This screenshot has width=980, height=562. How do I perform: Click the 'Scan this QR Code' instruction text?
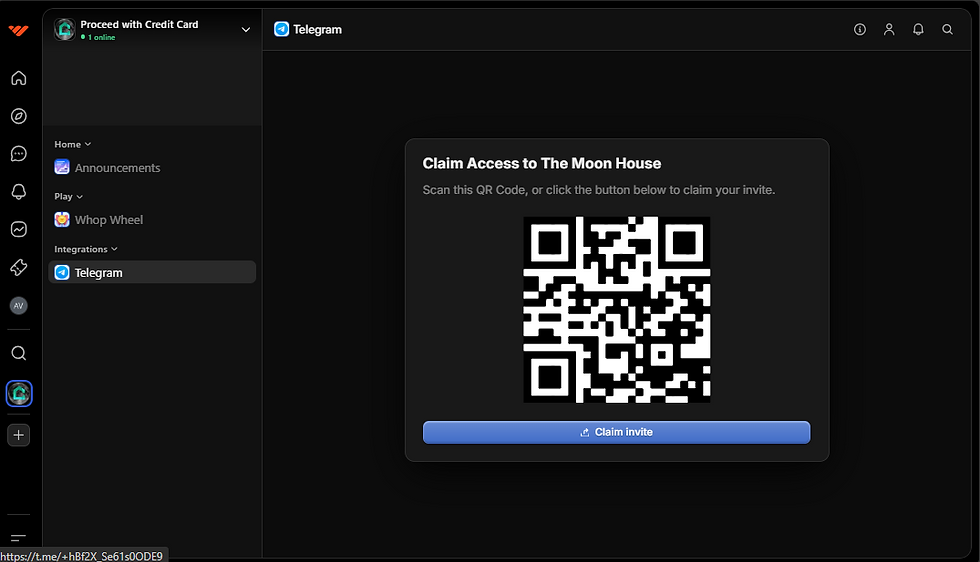coord(599,190)
